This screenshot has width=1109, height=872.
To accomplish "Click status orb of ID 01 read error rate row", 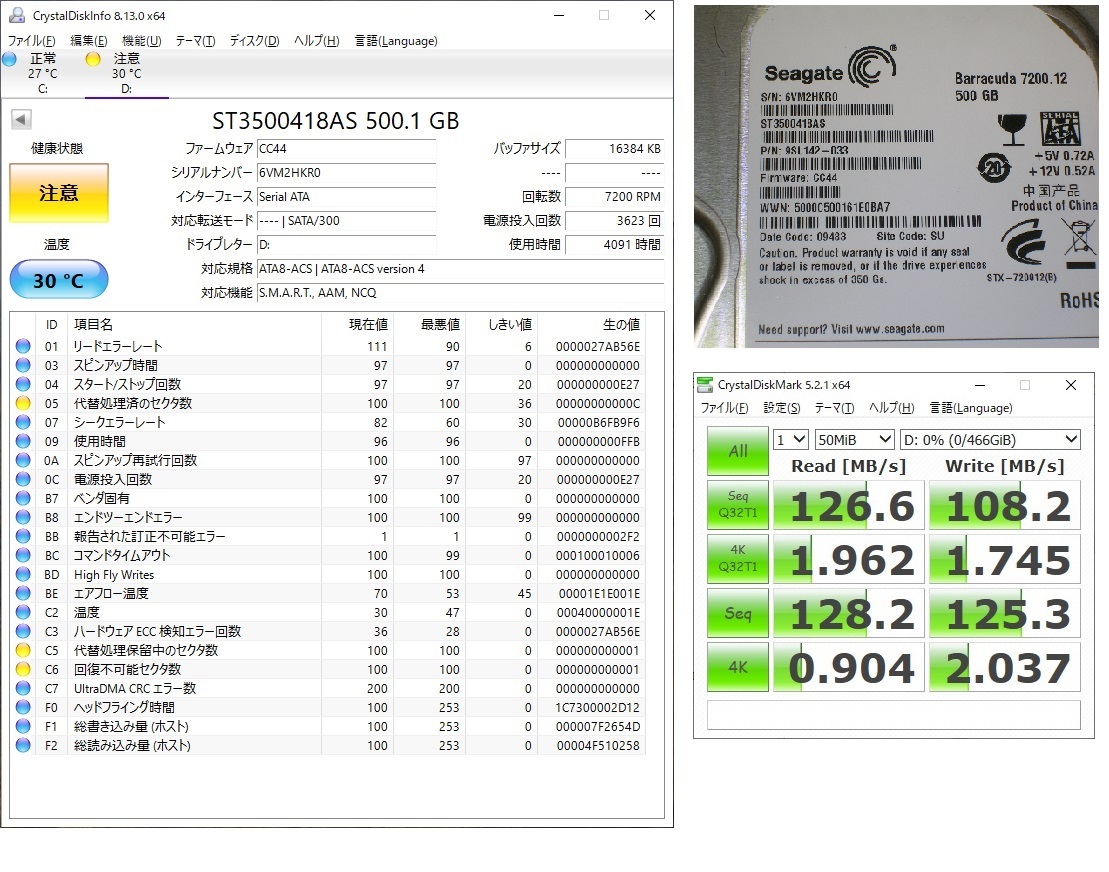I will 23,346.
